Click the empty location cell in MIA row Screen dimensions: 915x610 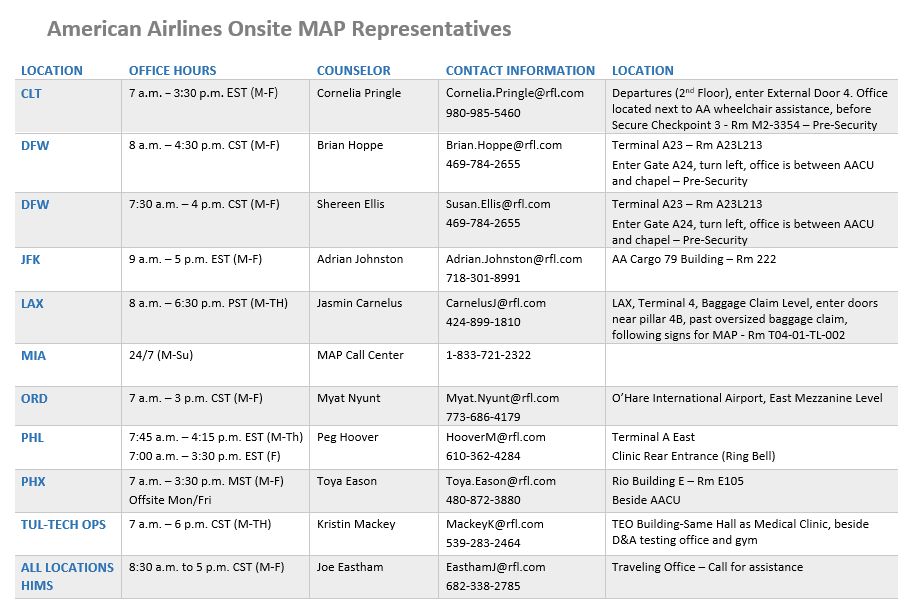pyautogui.click(x=752, y=365)
